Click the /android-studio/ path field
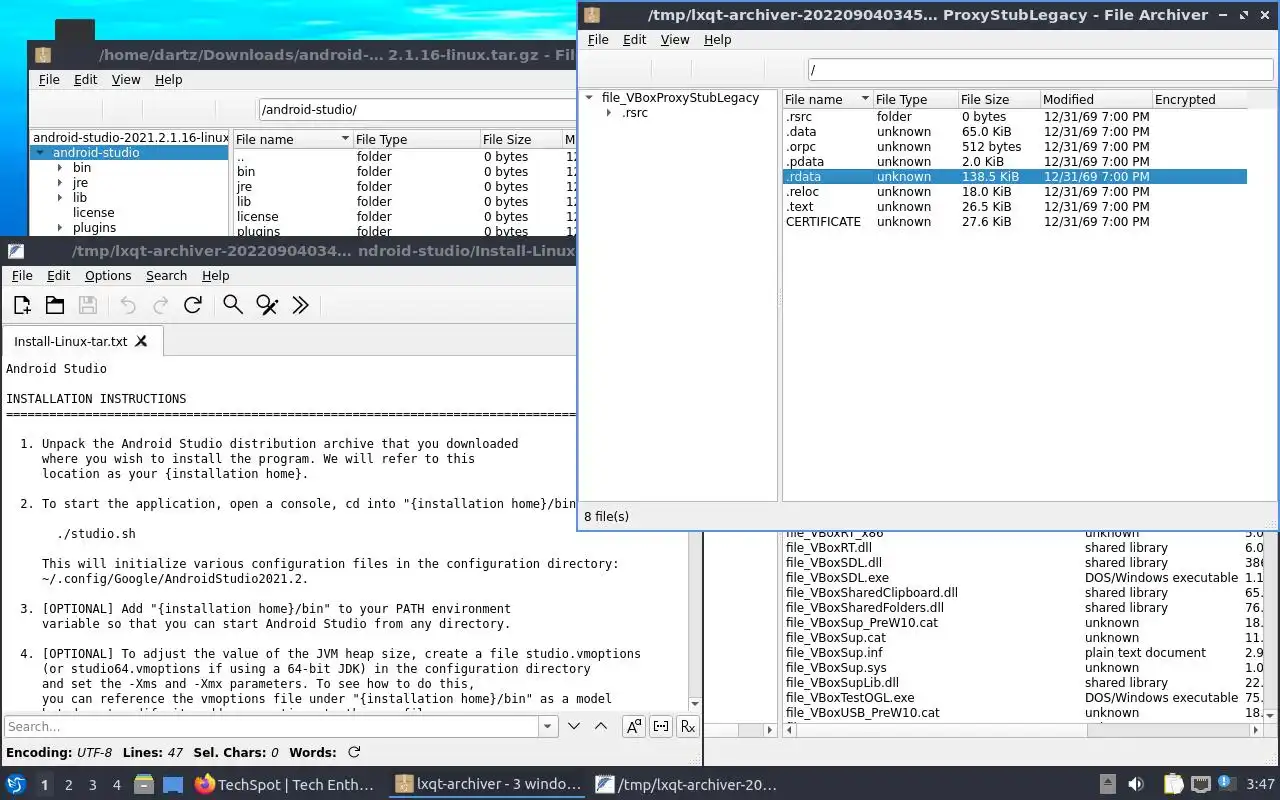Image resolution: width=1280 pixels, height=800 pixels. (418, 110)
